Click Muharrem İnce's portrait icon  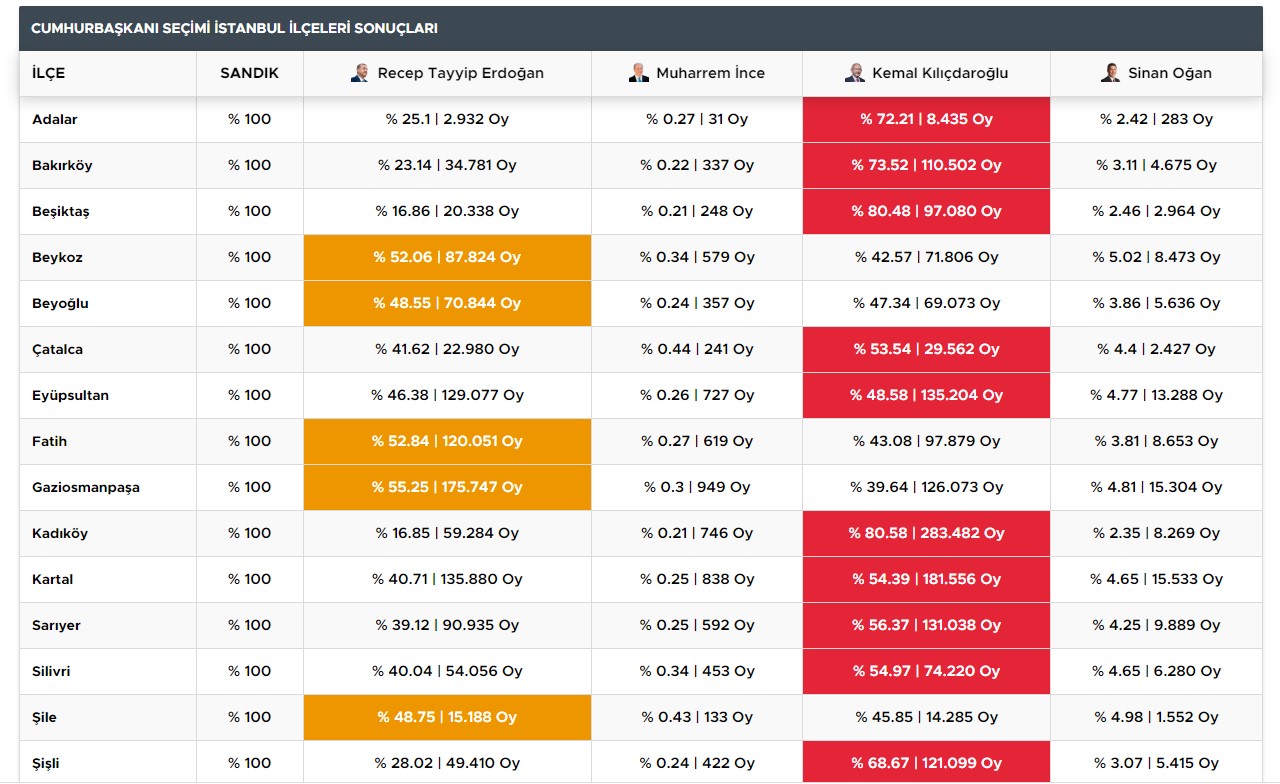click(640, 72)
